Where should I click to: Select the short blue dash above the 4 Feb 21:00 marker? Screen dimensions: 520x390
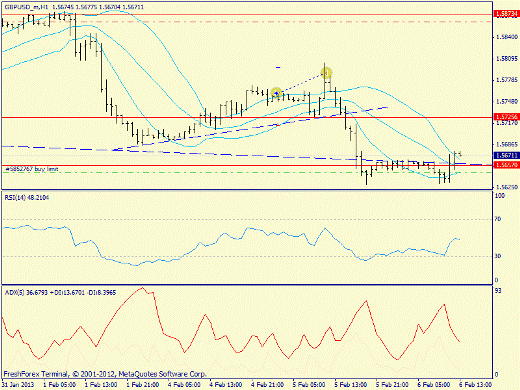tap(278, 68)
